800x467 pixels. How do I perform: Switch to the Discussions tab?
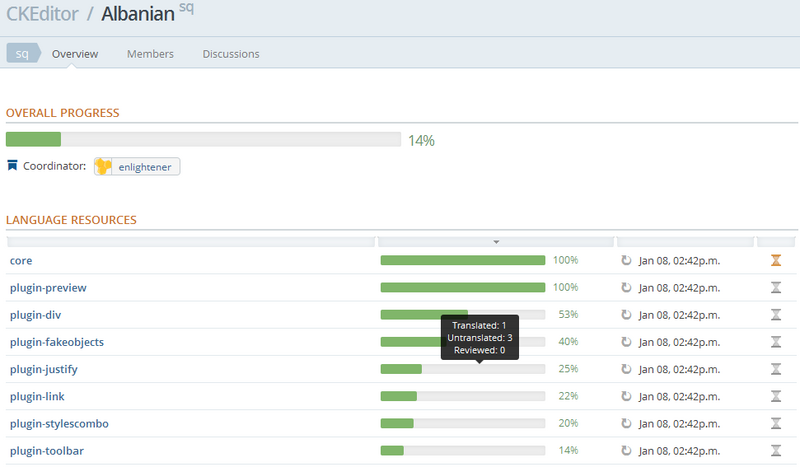click(x=231, y=54)
